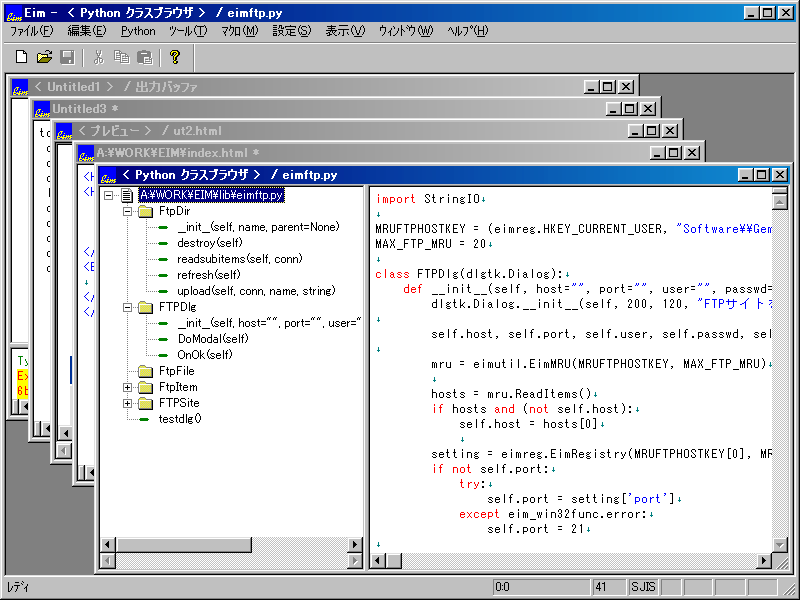Click the code pane scroll right arrow

763,561
